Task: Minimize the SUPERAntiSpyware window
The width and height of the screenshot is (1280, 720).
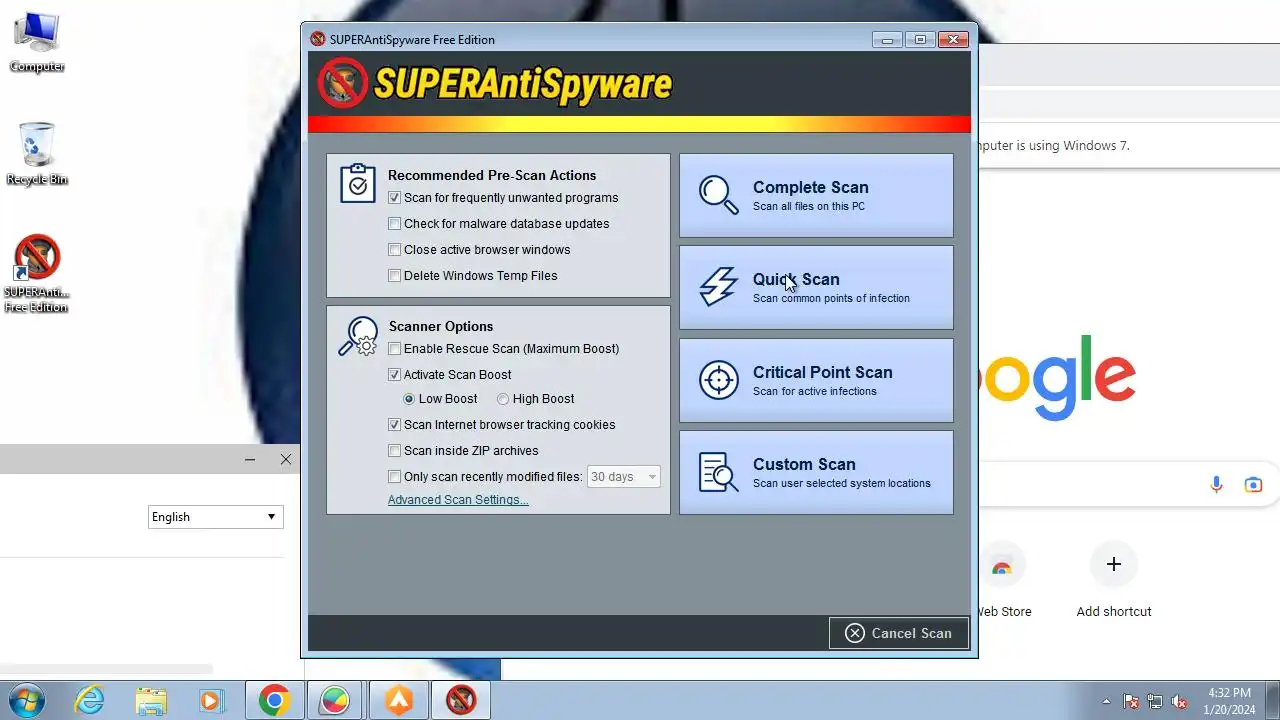Action: [886, 40]
